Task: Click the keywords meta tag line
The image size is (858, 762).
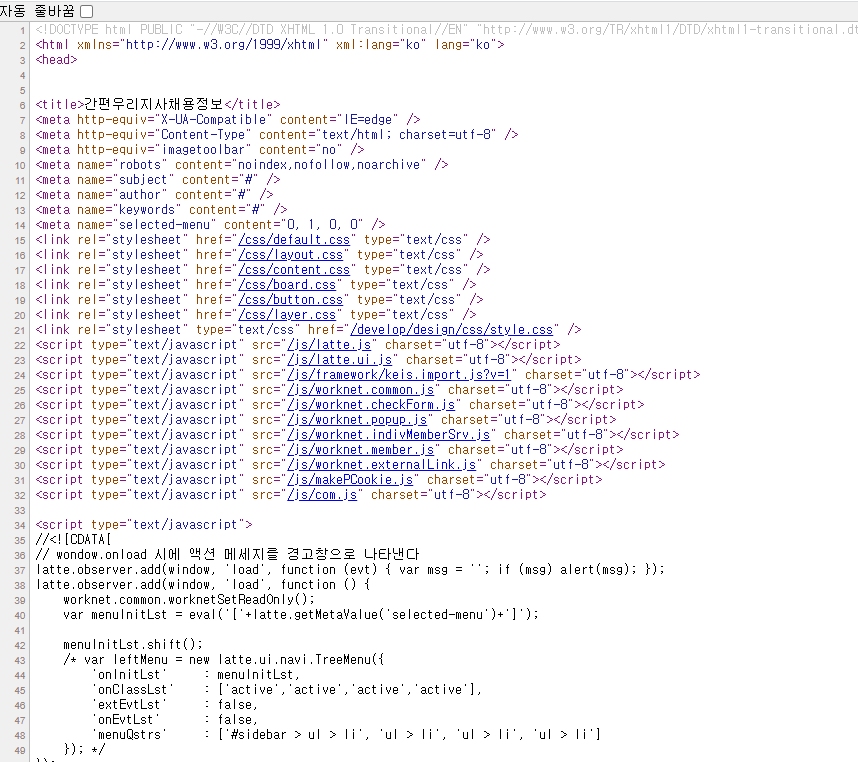Action: click(x=161, y=210)
